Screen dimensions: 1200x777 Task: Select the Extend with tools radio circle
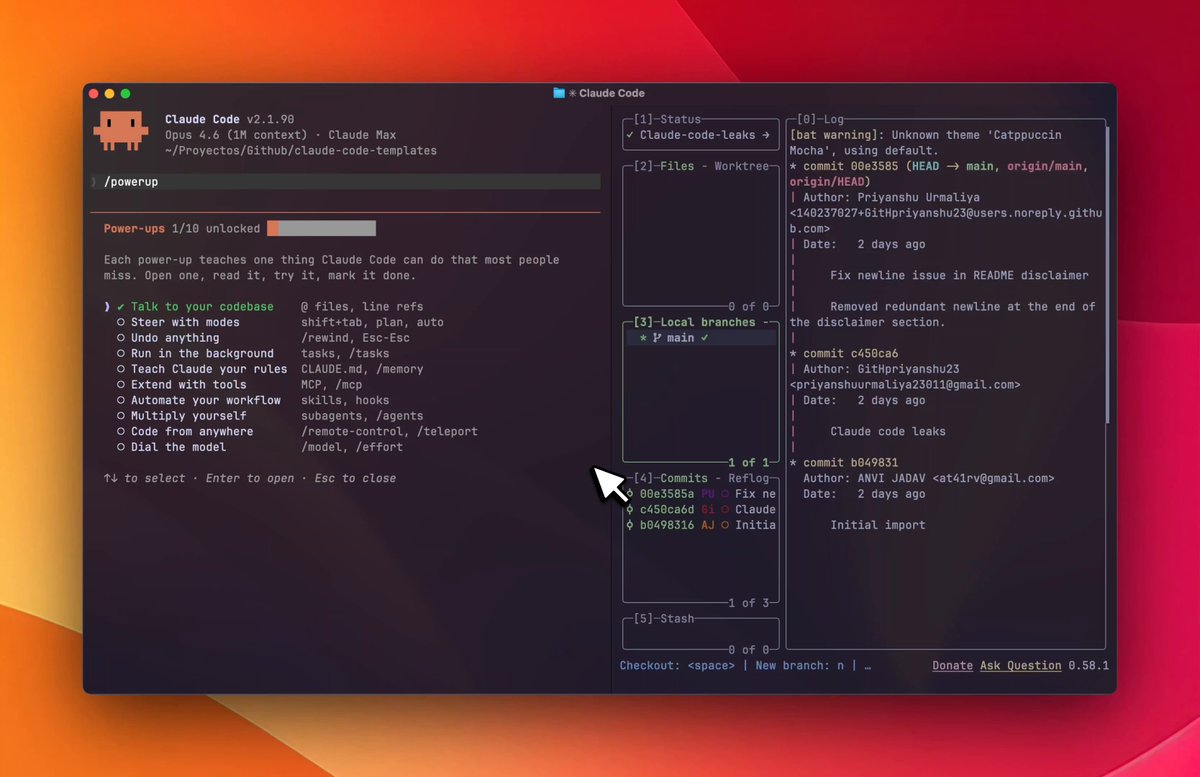pyautogui.click(x=120, y=385)
